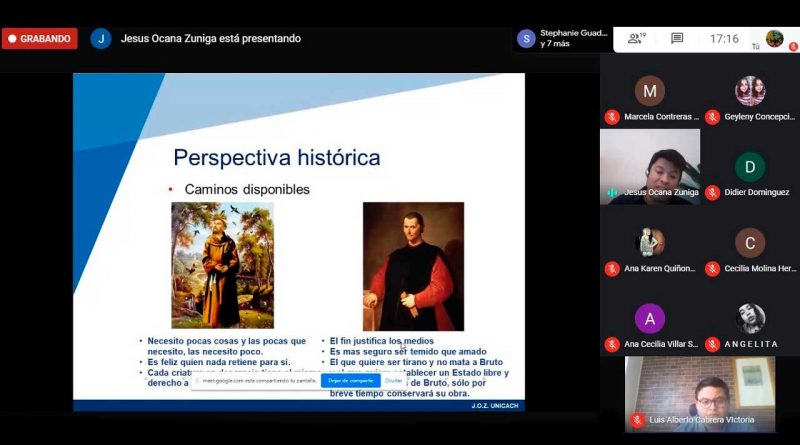Image resolution: width=800 pixels, height=445 pixels.
Task: Select Luis Alberto Cabrera Victoria video tile
Action: [700, 394]
